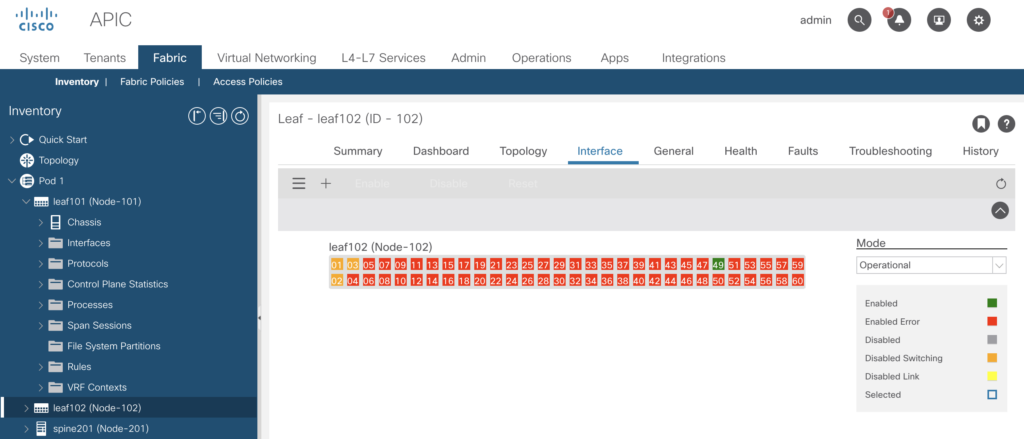
Task: Click the admin user label
Action: click(816, 20)
